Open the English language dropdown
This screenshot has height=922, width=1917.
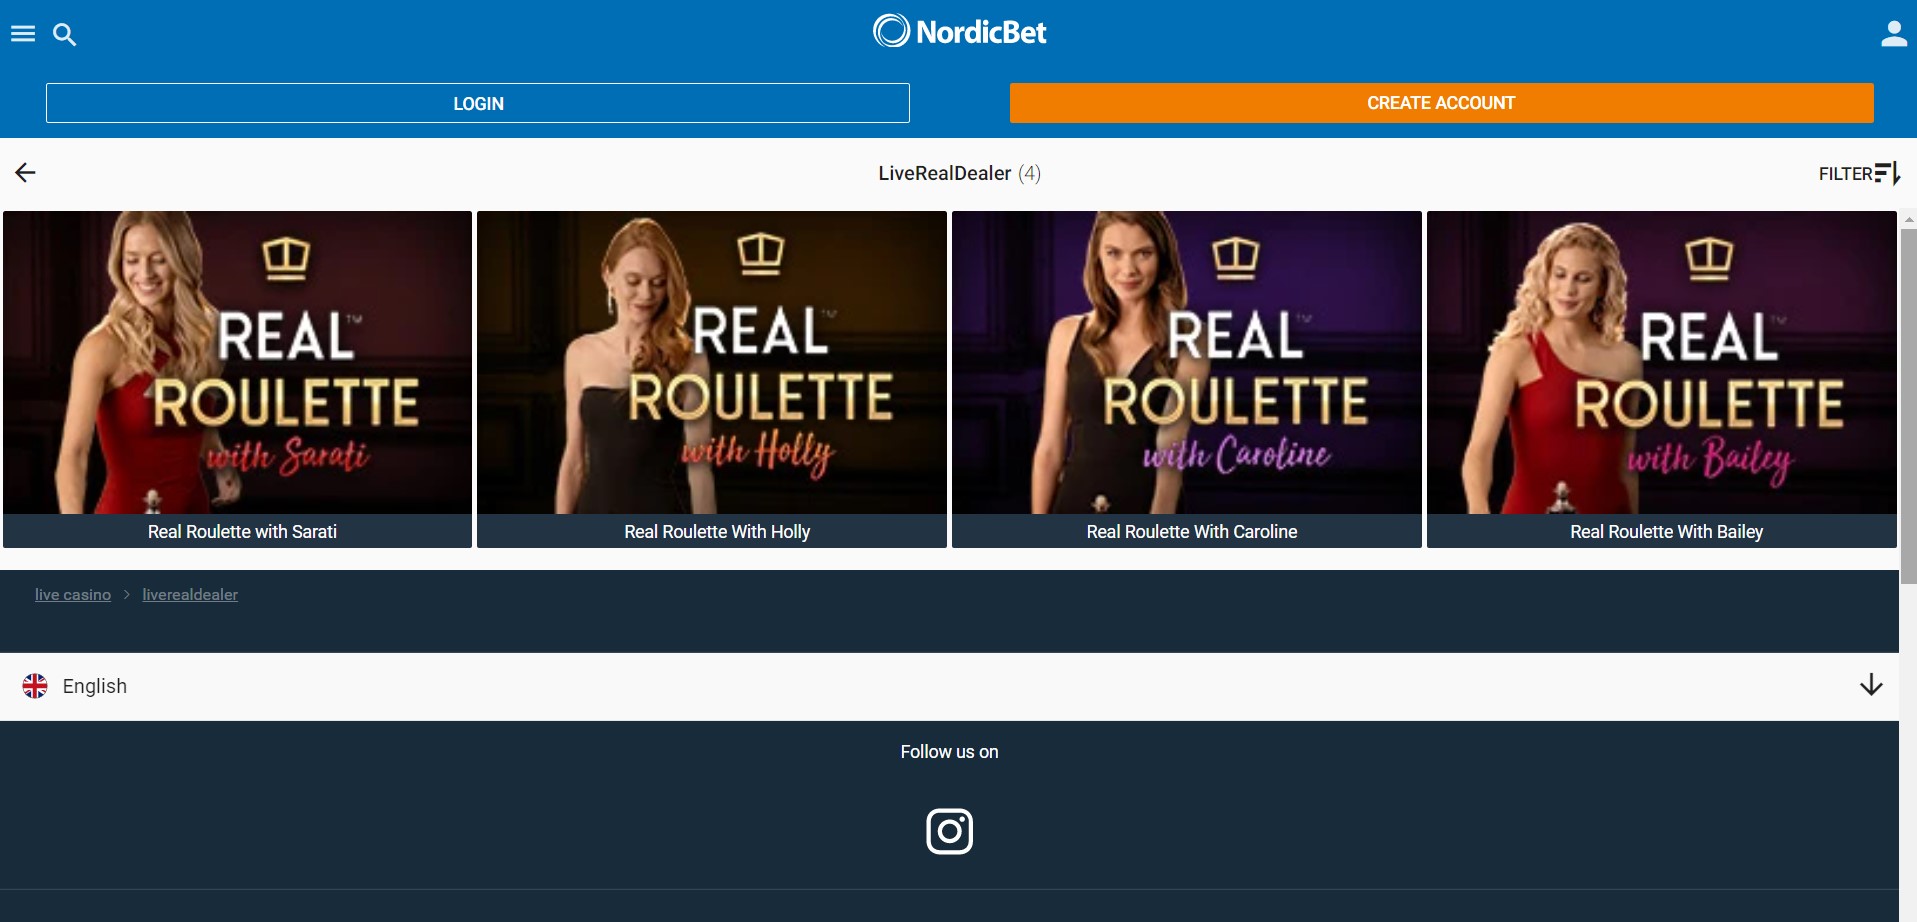(x=95, y=686)
